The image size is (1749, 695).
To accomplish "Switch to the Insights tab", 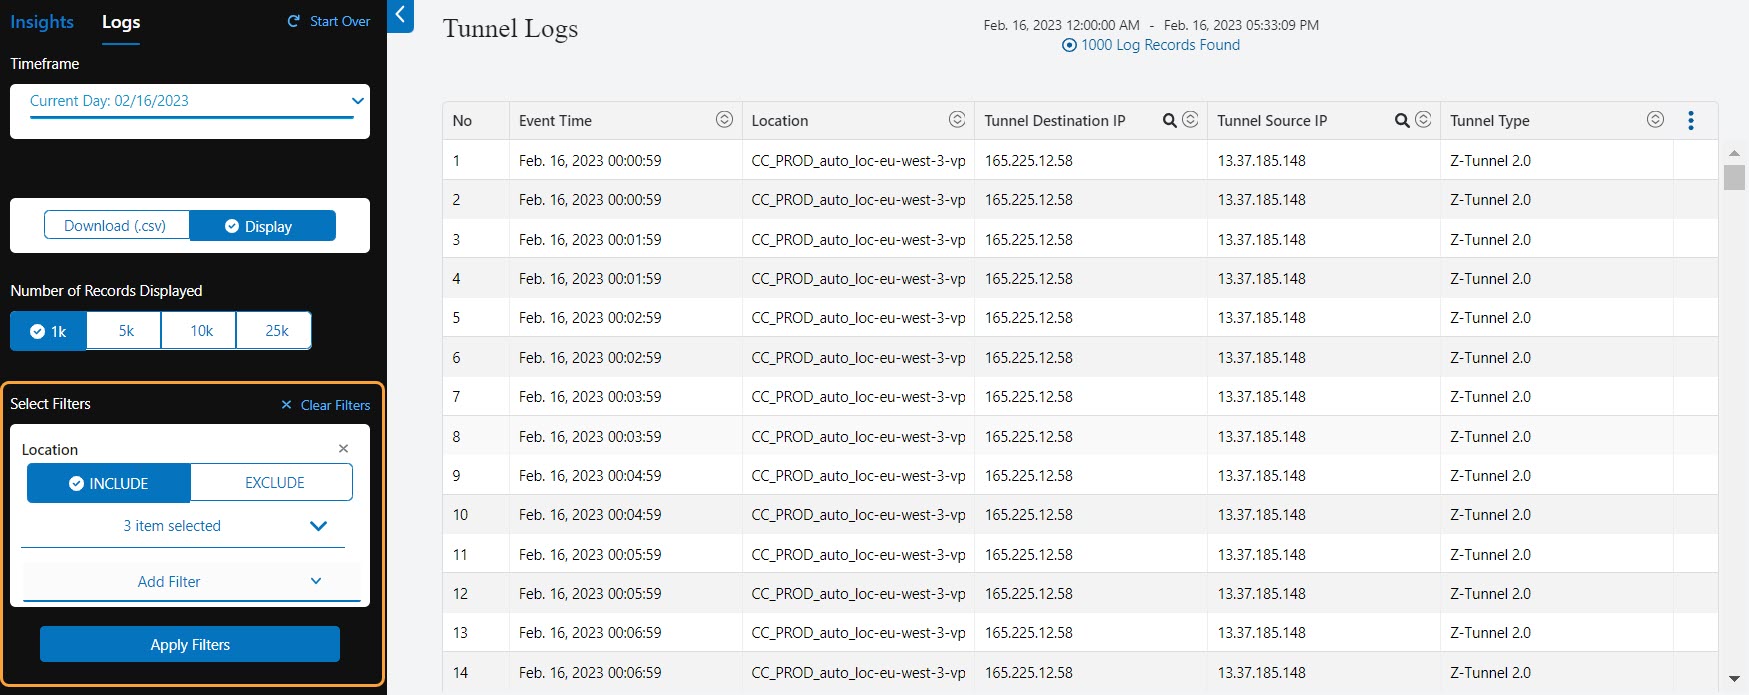I will point(42,22).
